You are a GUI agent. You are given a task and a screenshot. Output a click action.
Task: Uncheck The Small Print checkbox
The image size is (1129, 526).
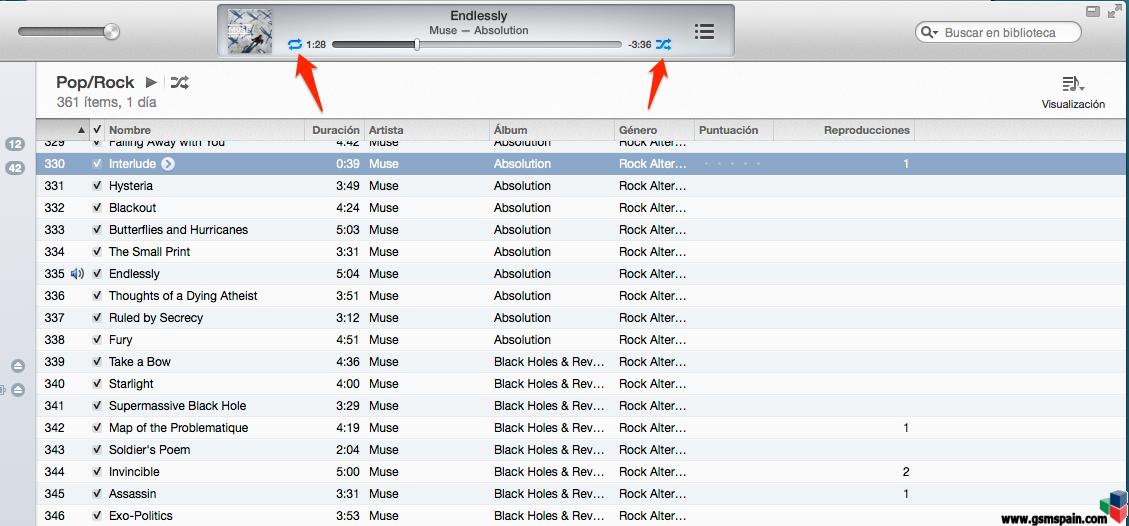(97, 252)
